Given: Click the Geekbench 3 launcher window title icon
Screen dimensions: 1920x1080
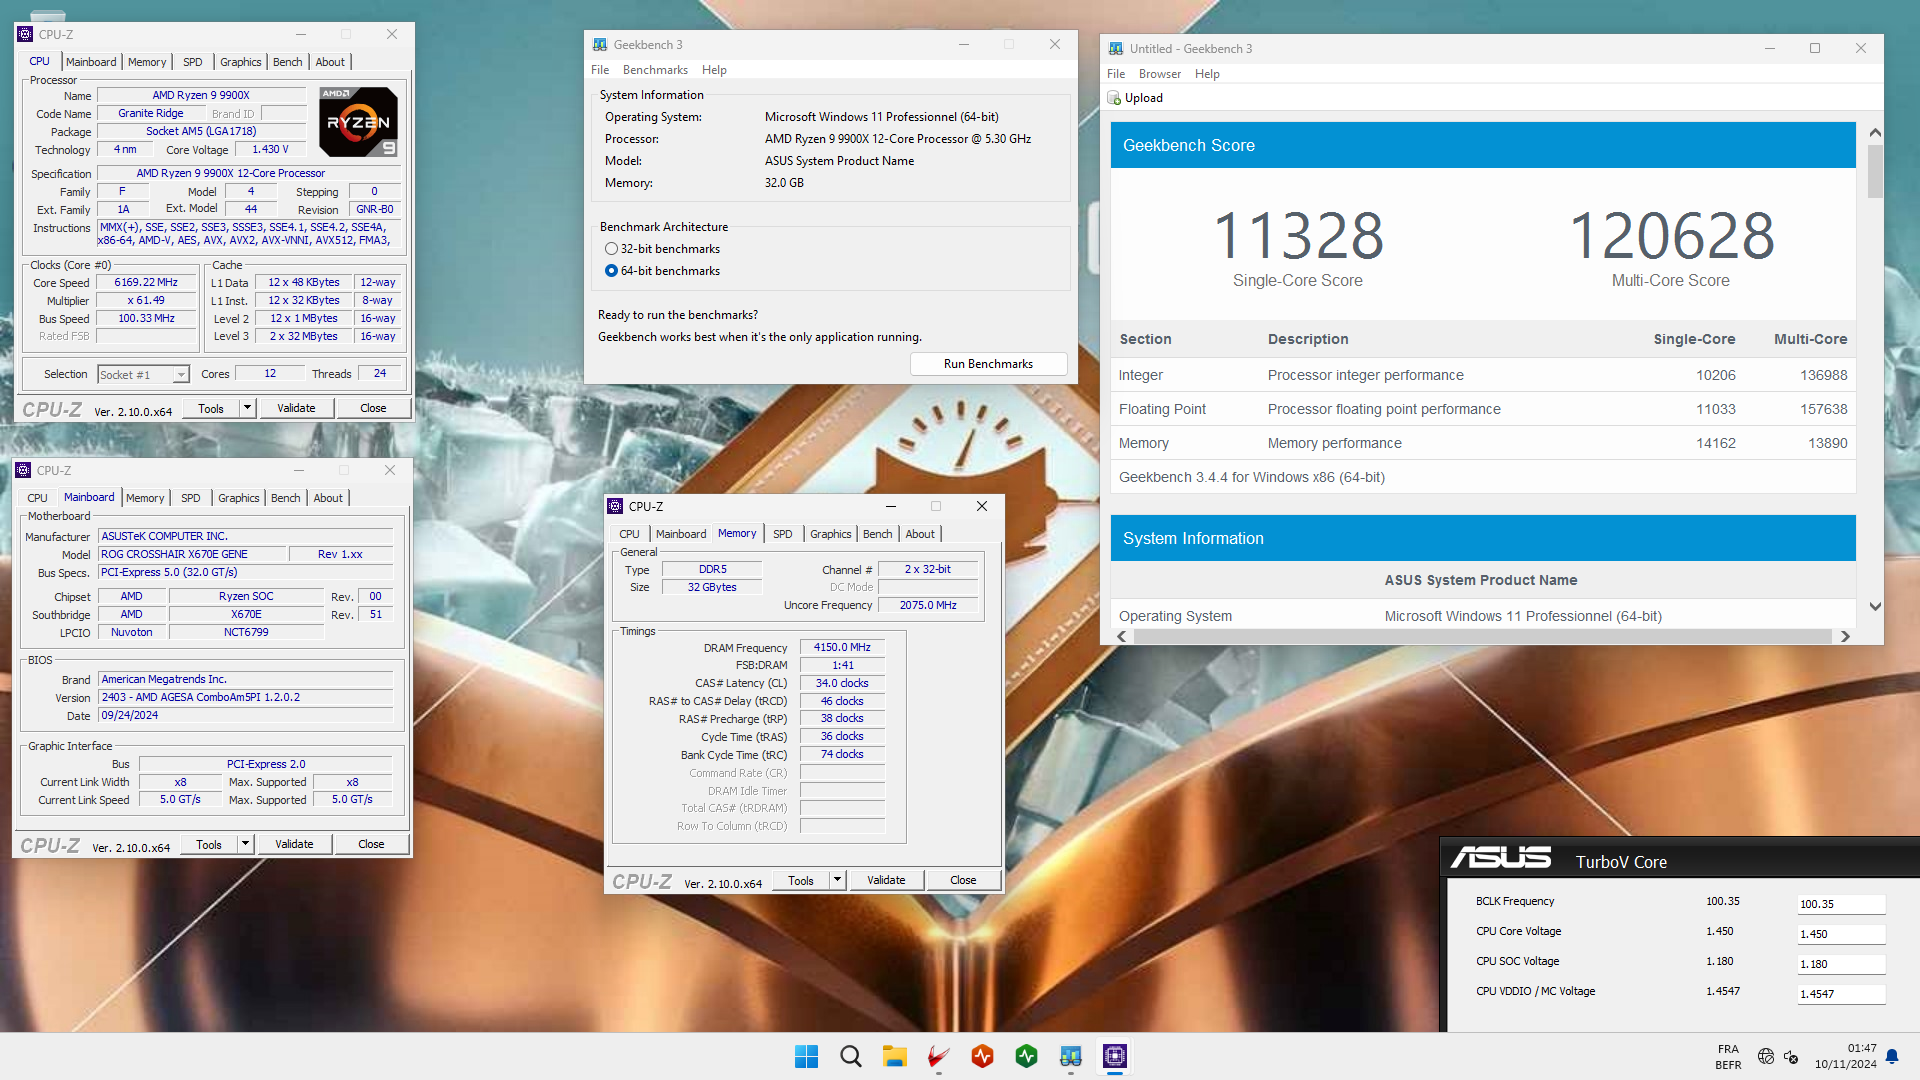Looking at the screenshot, I should [x=600, y=44].
